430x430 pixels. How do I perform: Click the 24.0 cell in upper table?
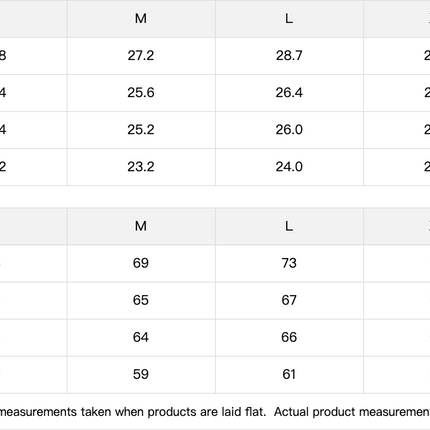(289, 167)
